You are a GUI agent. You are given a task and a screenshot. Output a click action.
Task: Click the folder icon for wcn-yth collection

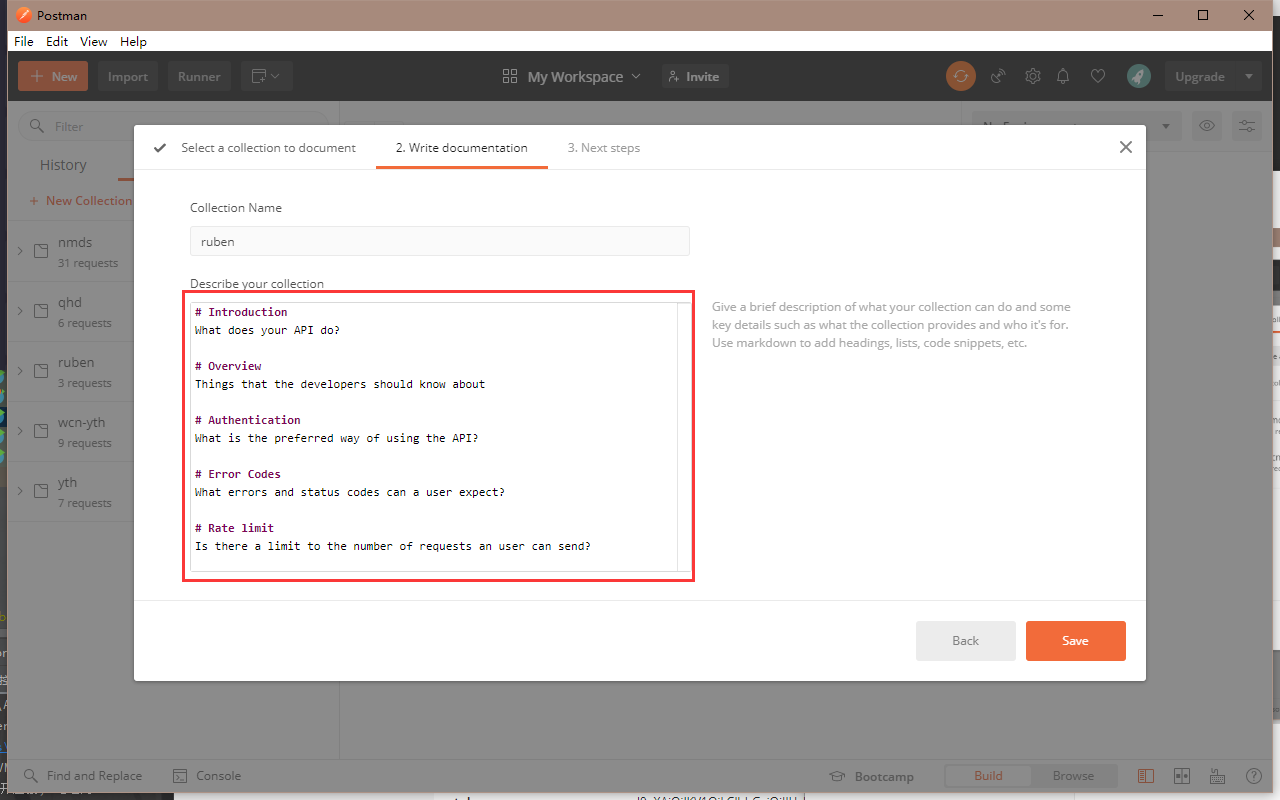(41, 431)
